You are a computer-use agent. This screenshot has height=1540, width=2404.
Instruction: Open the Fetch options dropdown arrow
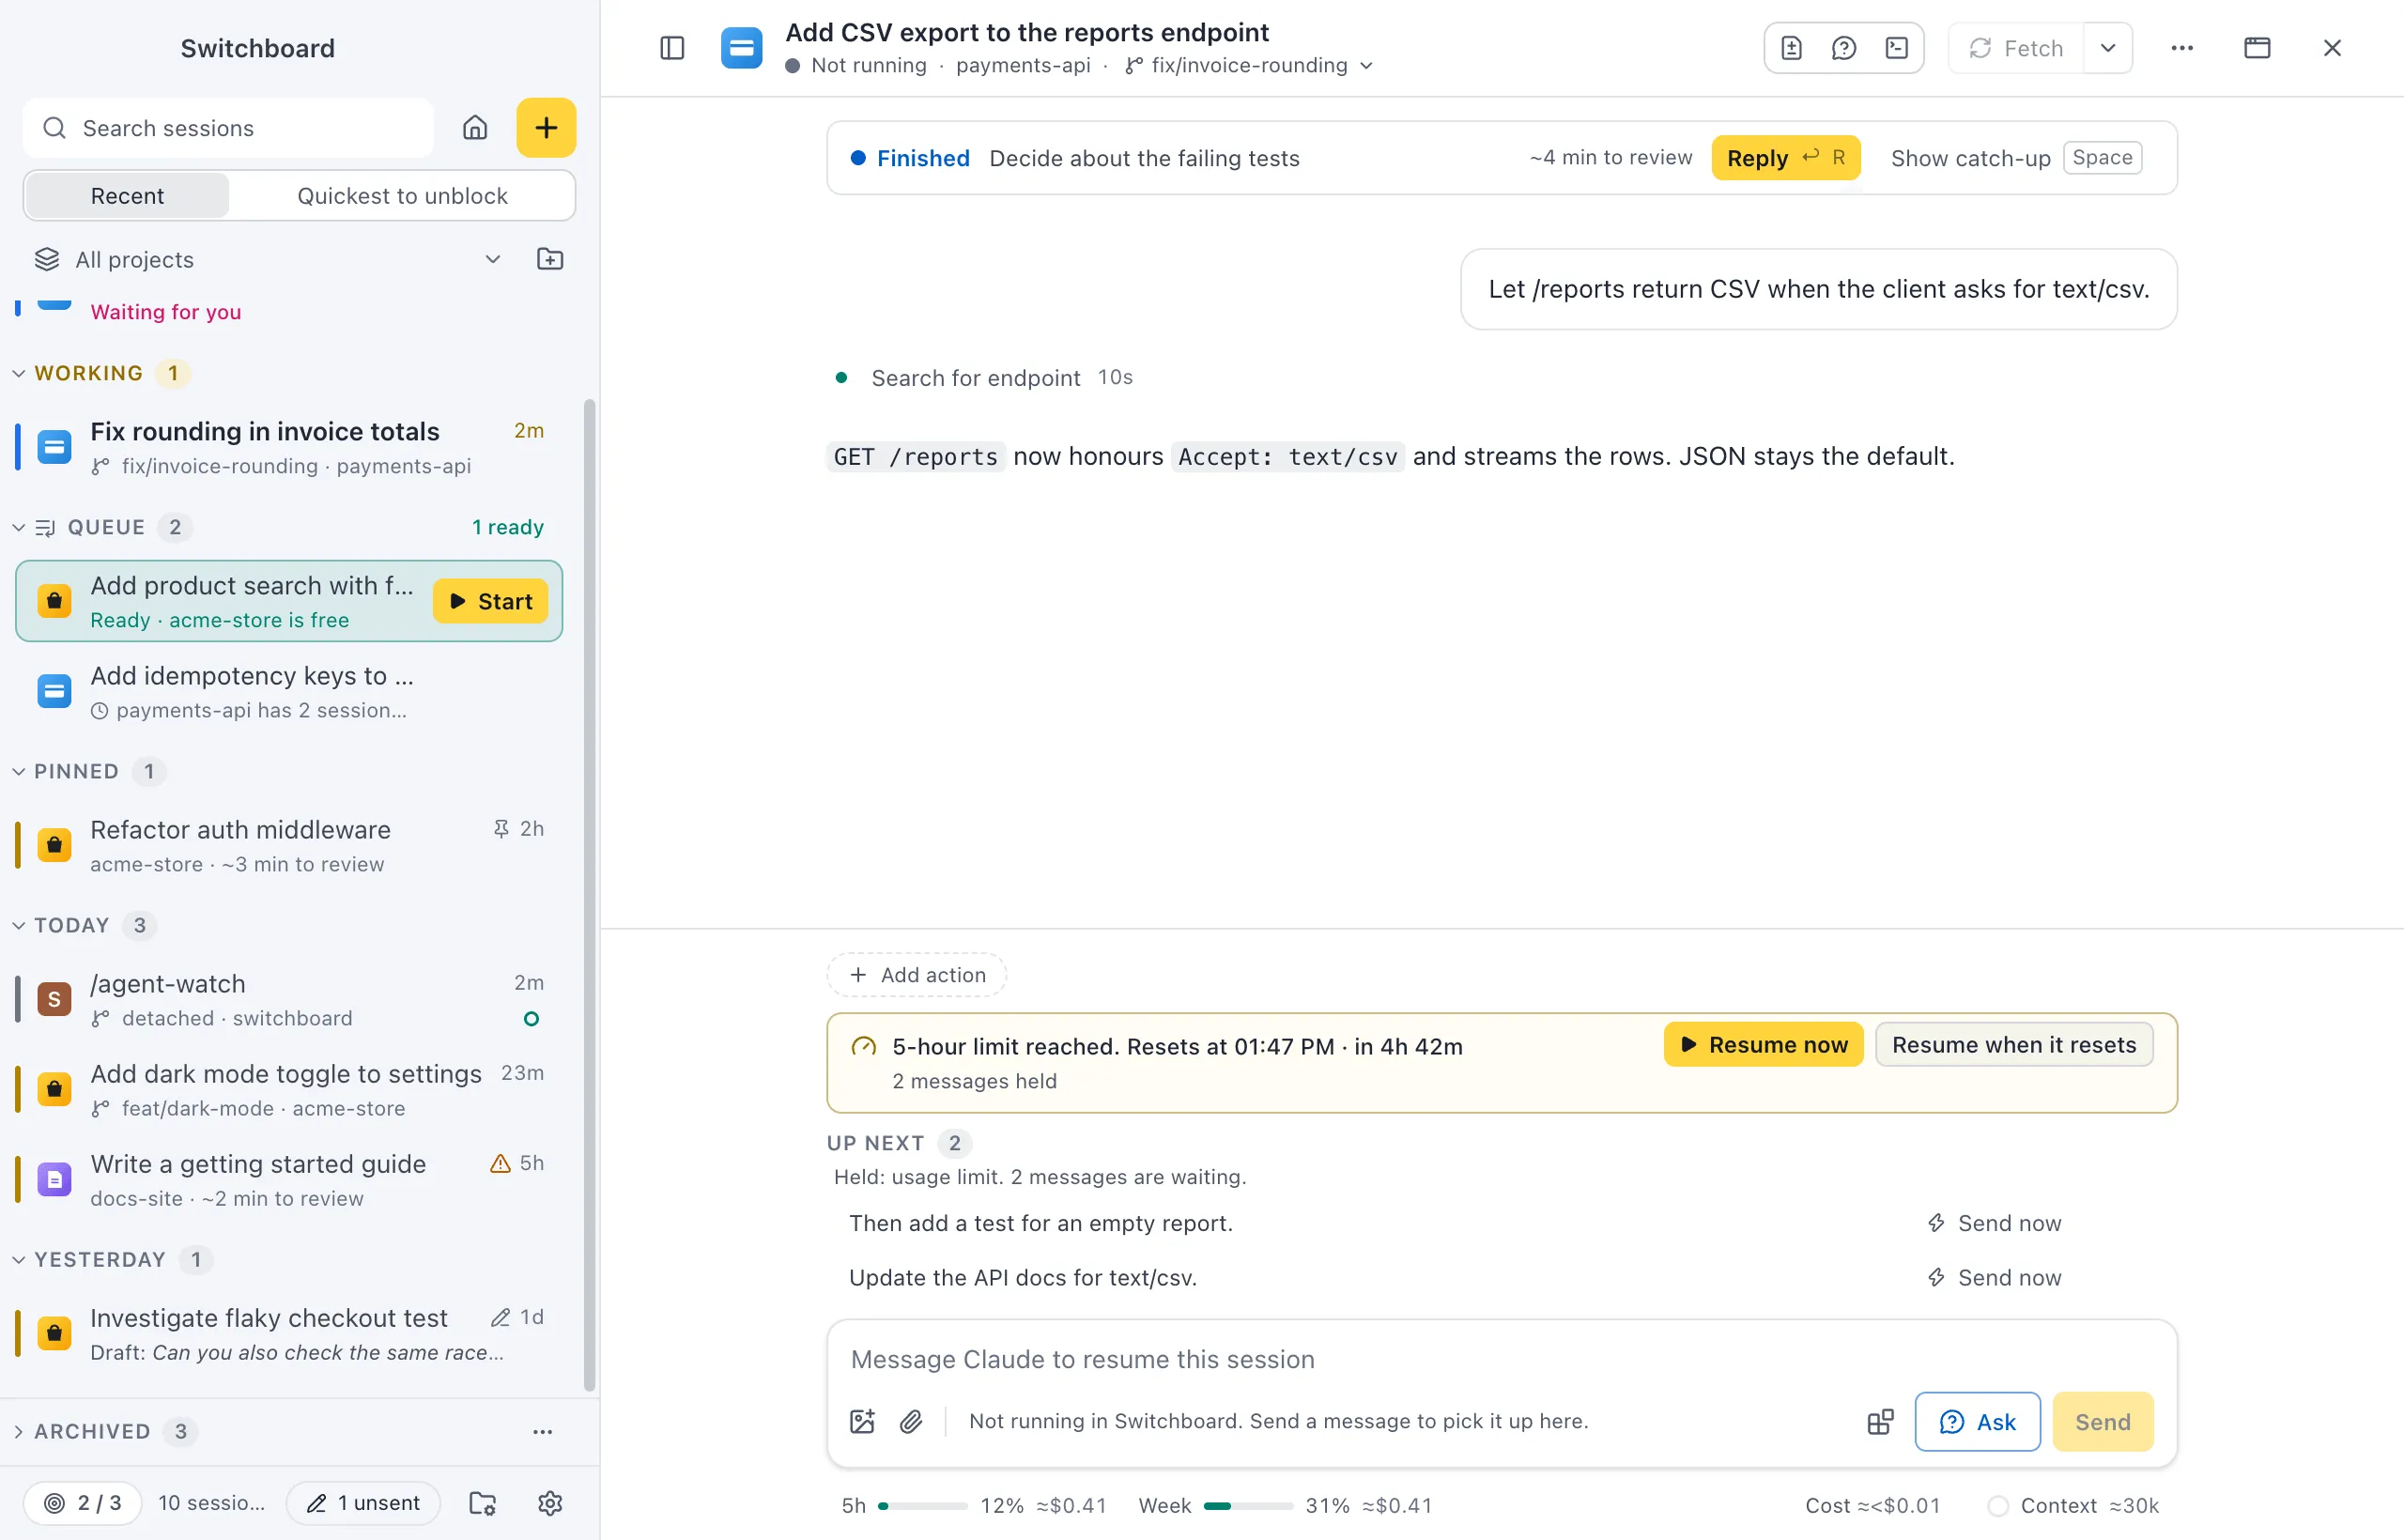pyautogui.click(x=2108, y=48)
